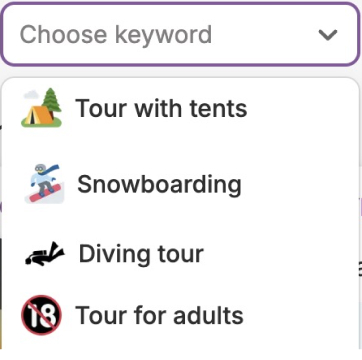
Task: Click the diver's fins silhouette
Action: click(57, 250)
